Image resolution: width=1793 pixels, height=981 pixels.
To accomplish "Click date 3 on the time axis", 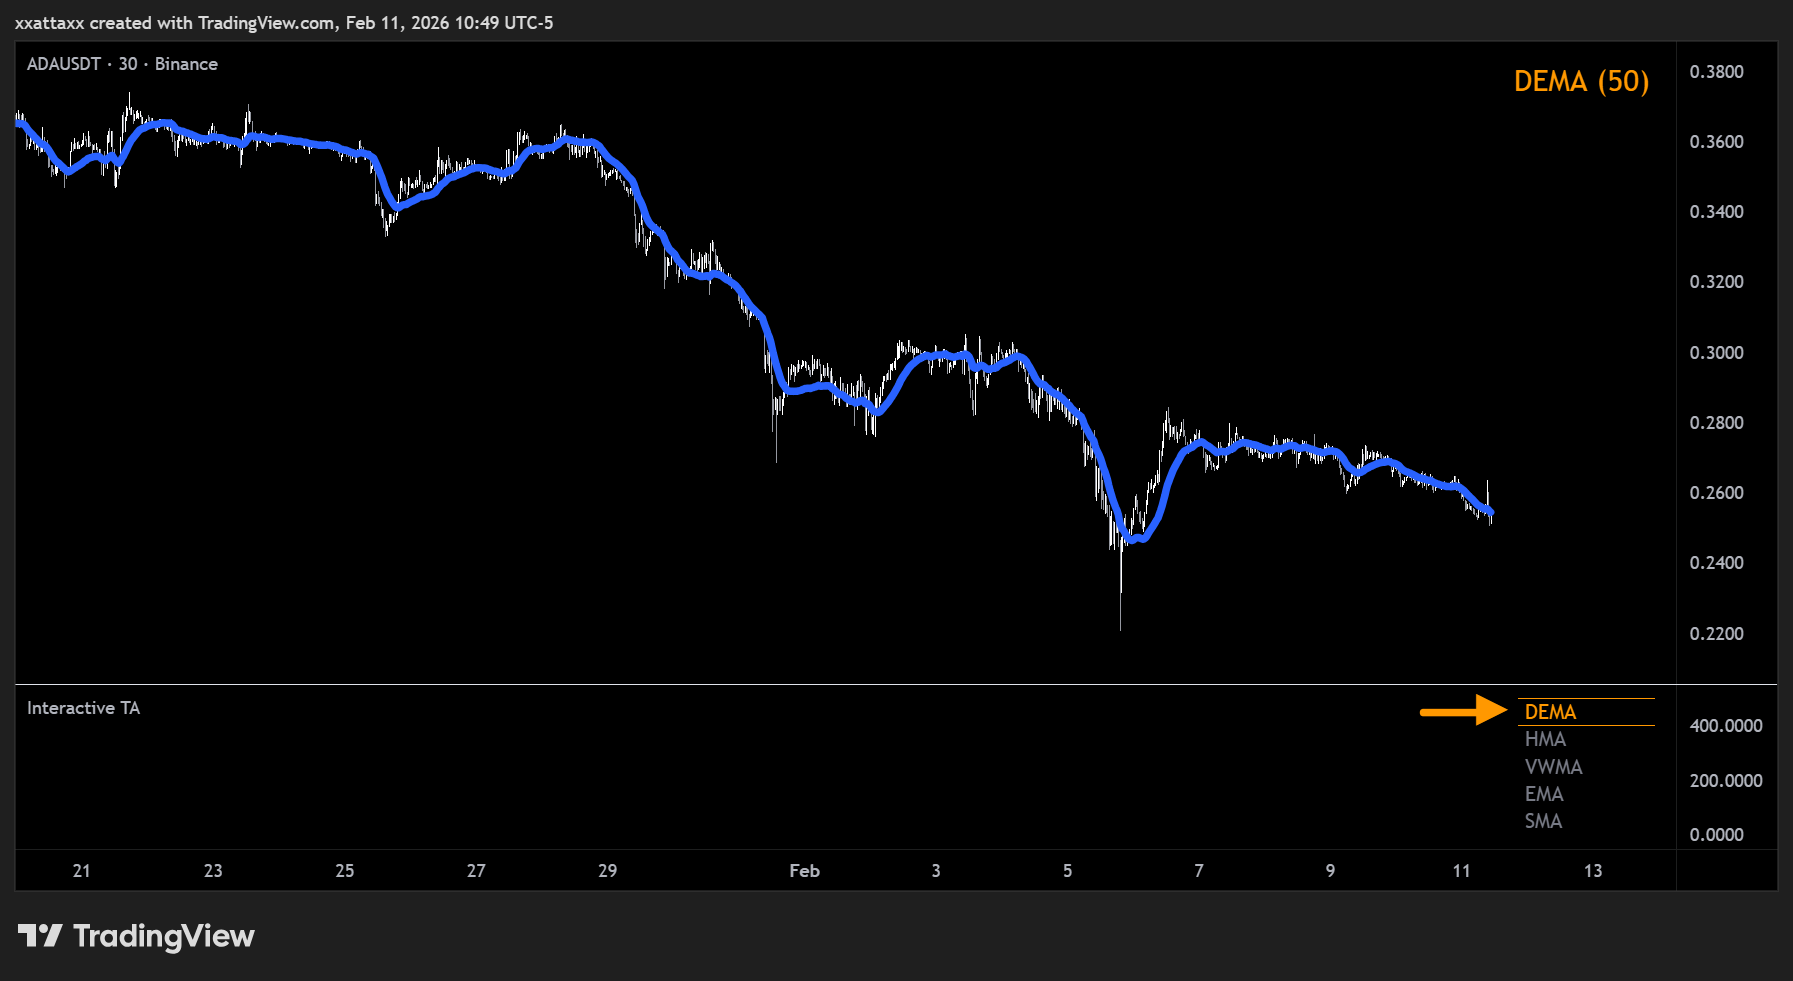I will [936, 871].
